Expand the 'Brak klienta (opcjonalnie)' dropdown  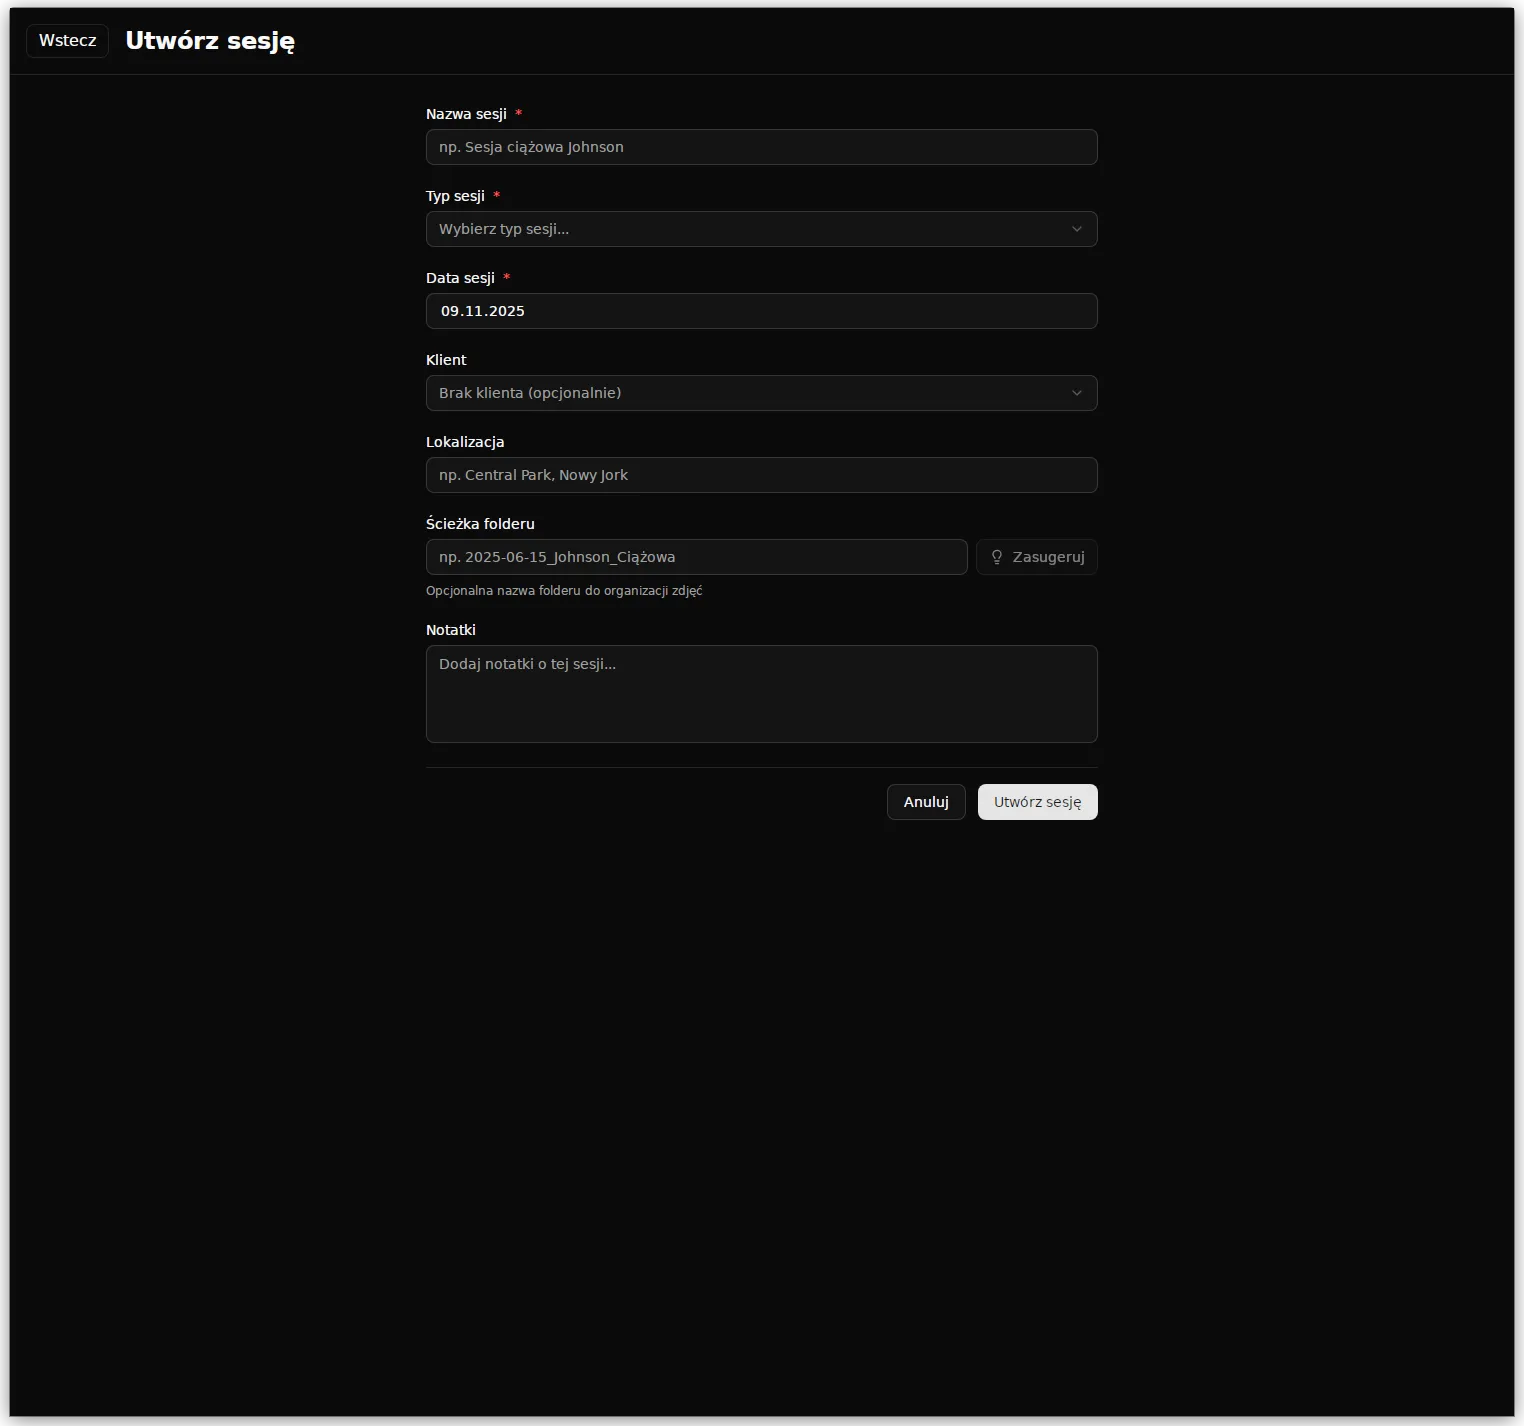pos(750,393)
